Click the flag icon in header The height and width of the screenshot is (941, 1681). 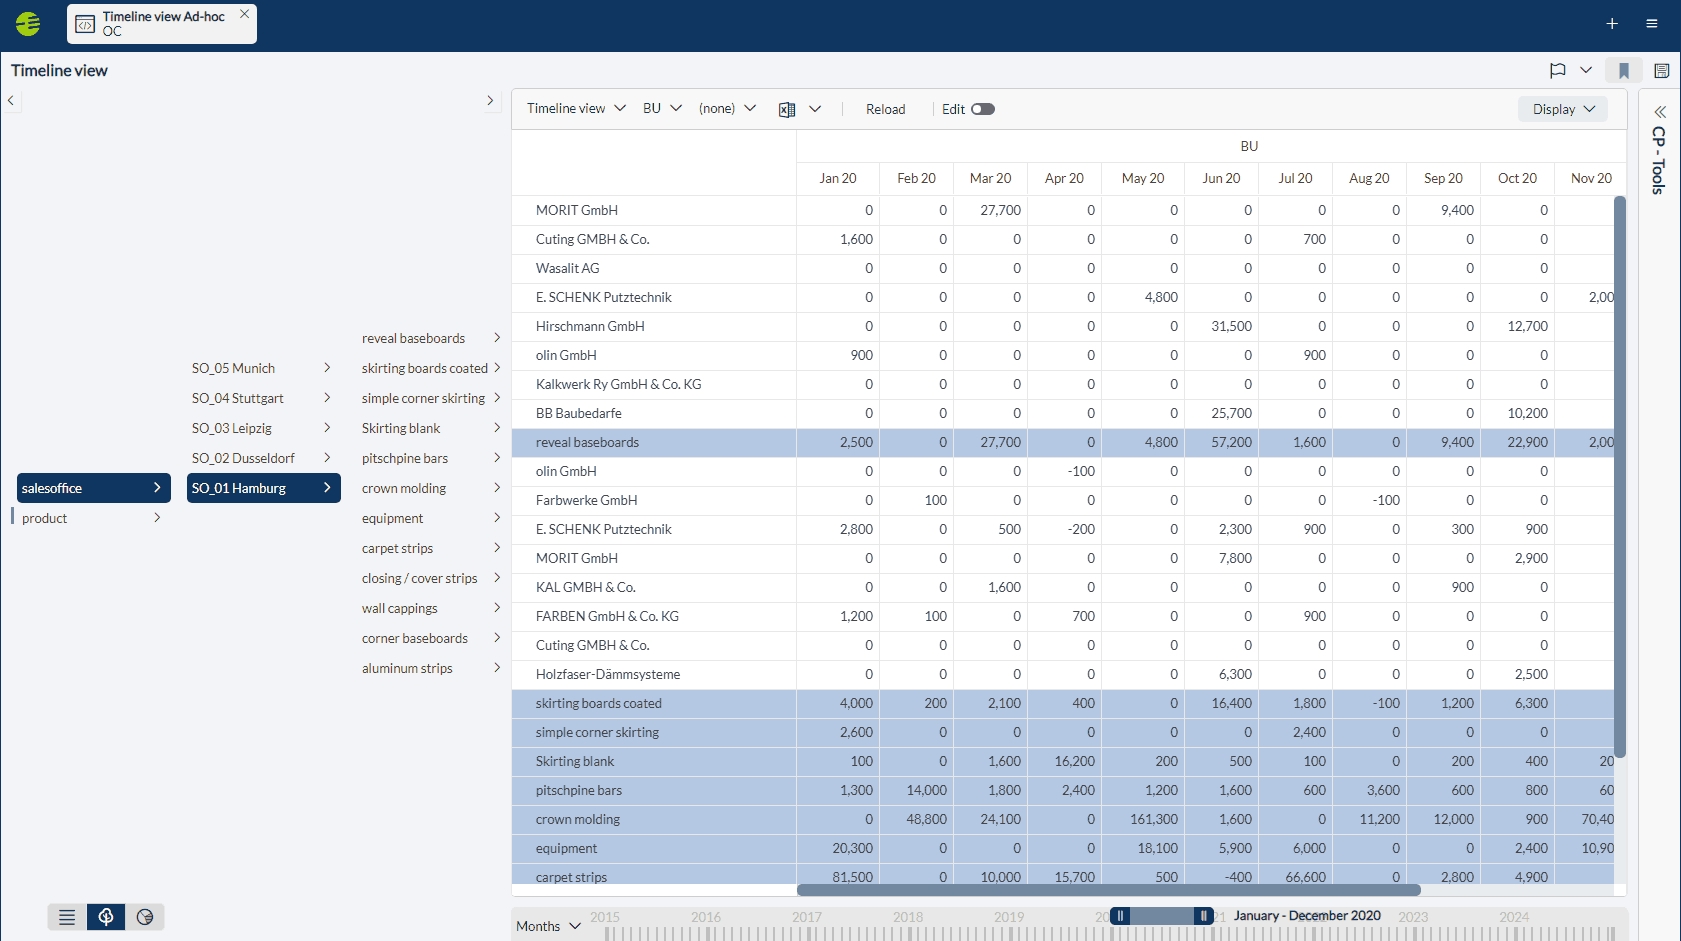click(1557, 70)
